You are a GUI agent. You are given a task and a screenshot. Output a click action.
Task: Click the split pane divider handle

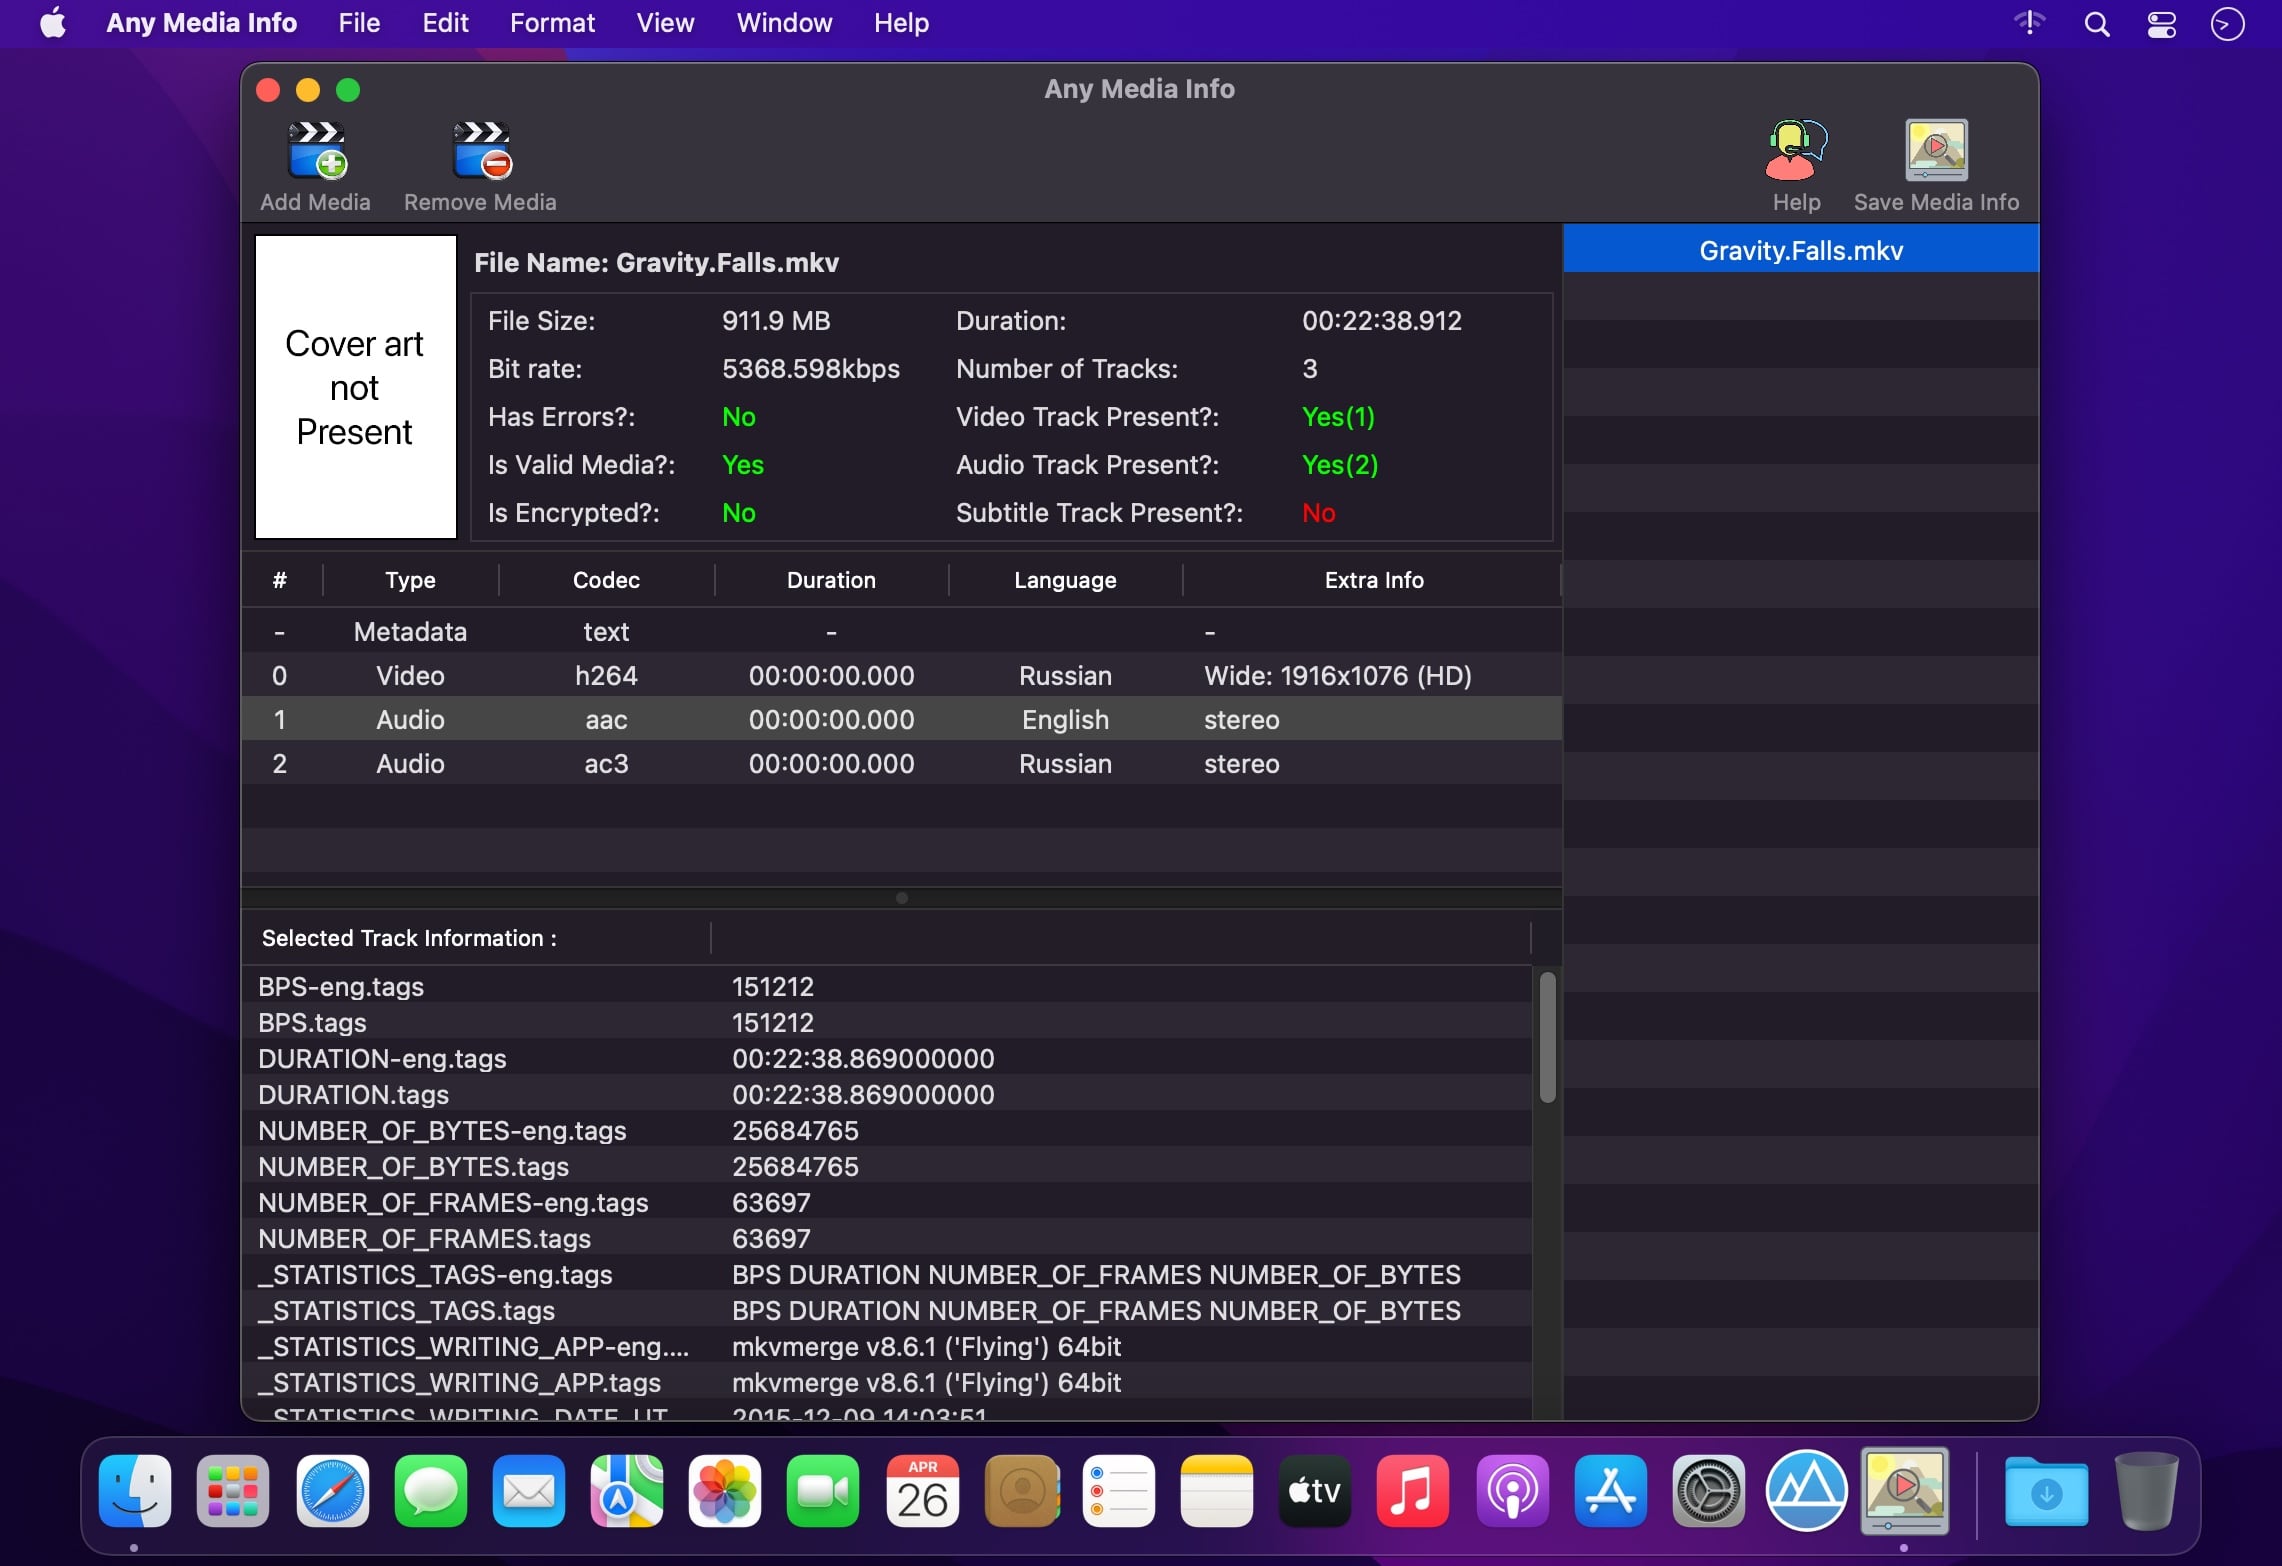pos(901,897)
